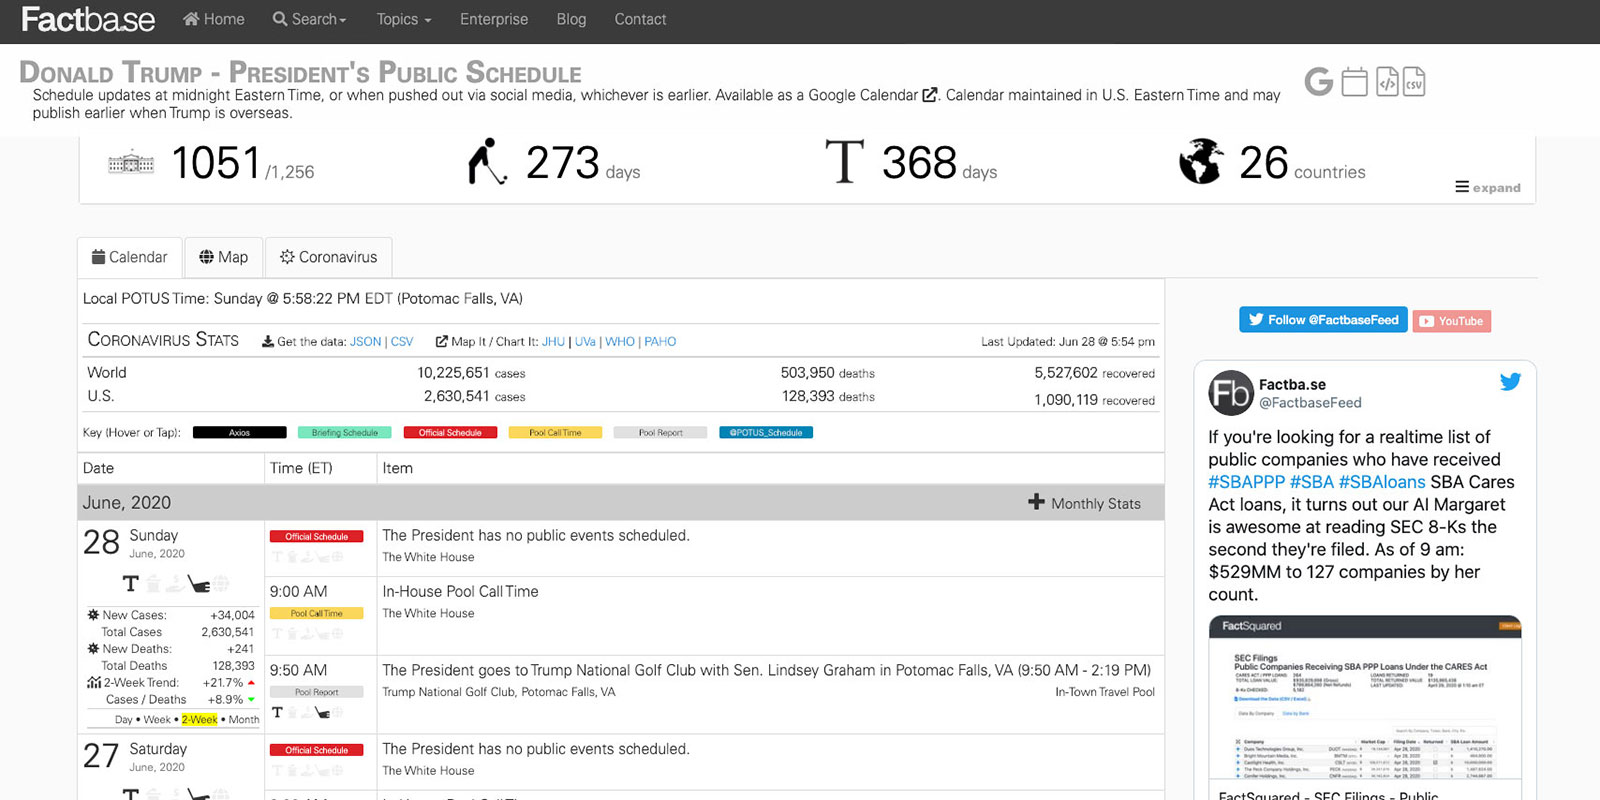Image resolution: width=1600 pixels, height=800 pixels.
Task: Open the FactSquared SEC Filings tweet image
Action: 1365,698
